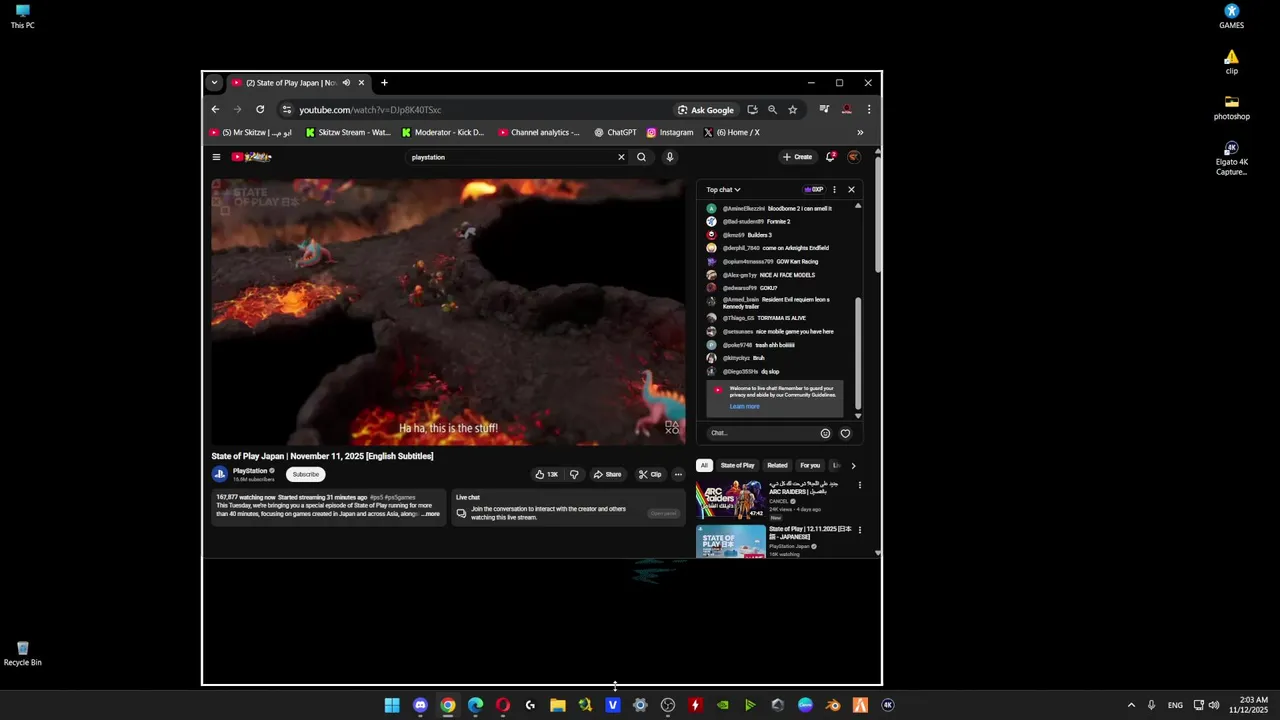
Task: Open options for State of Play Japanese video
Action: [859, 529]
